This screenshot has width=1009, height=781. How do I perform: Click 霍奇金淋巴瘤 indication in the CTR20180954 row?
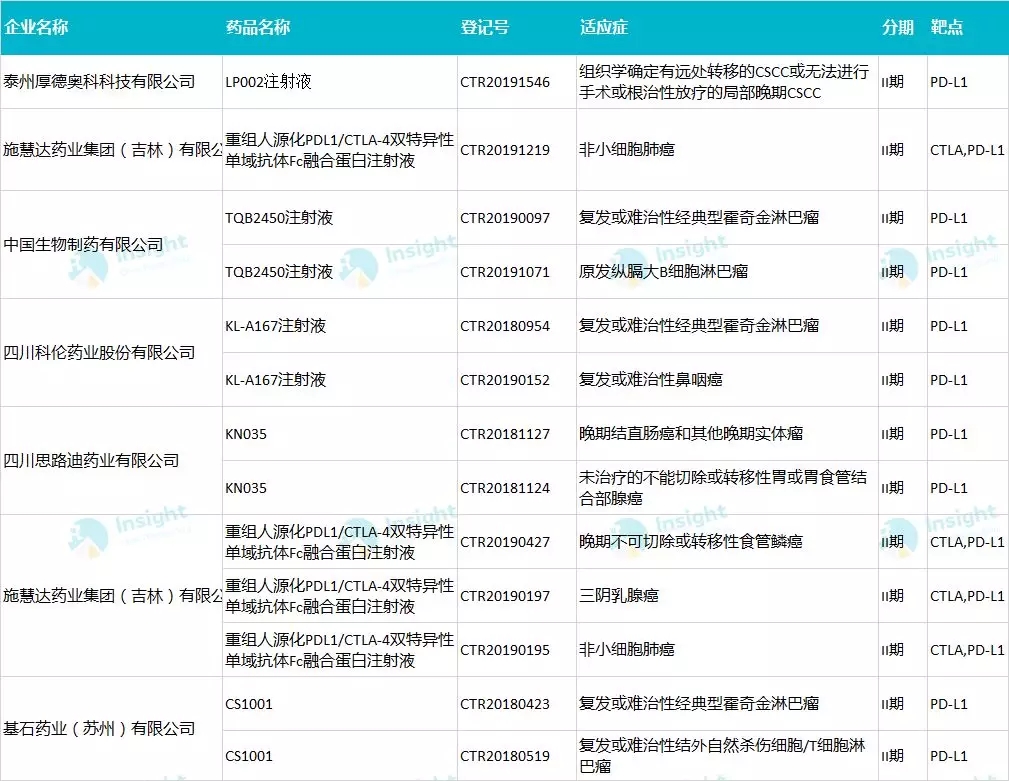pyautogui.click(x=699, y=326)
